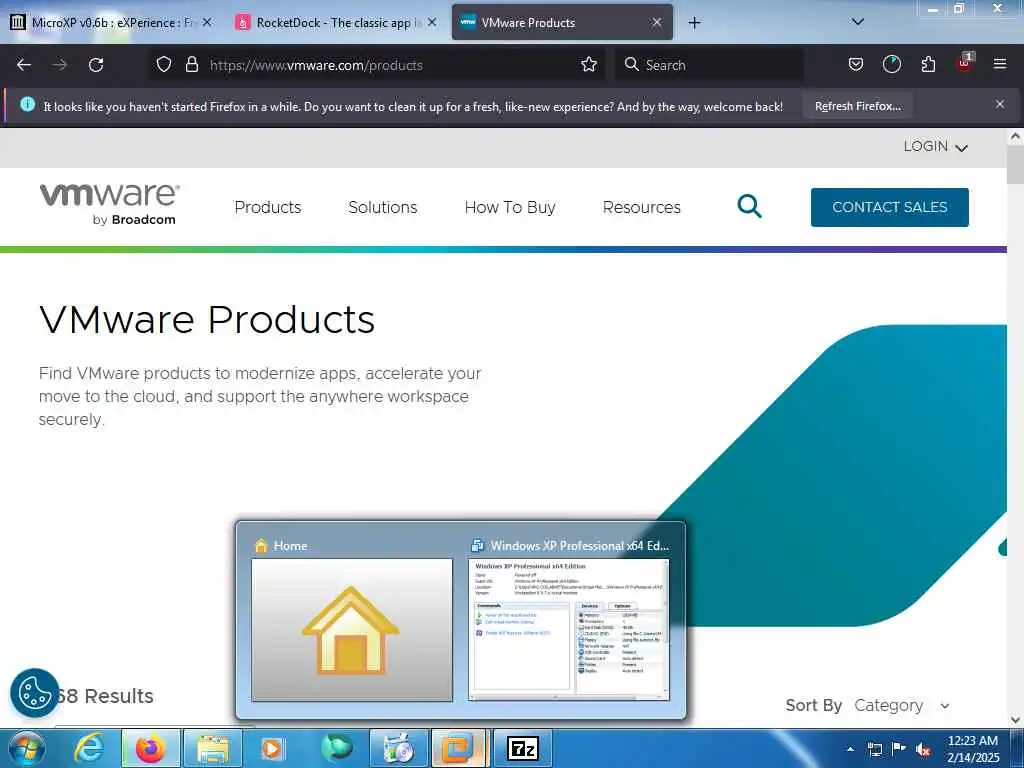Open the taskbar clock and date
The image size is (1024, 768).
tap(973, 749)
